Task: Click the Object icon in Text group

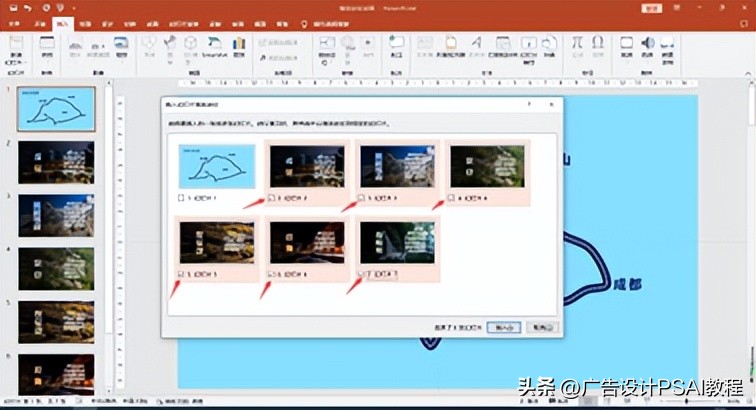Action: 549,42
